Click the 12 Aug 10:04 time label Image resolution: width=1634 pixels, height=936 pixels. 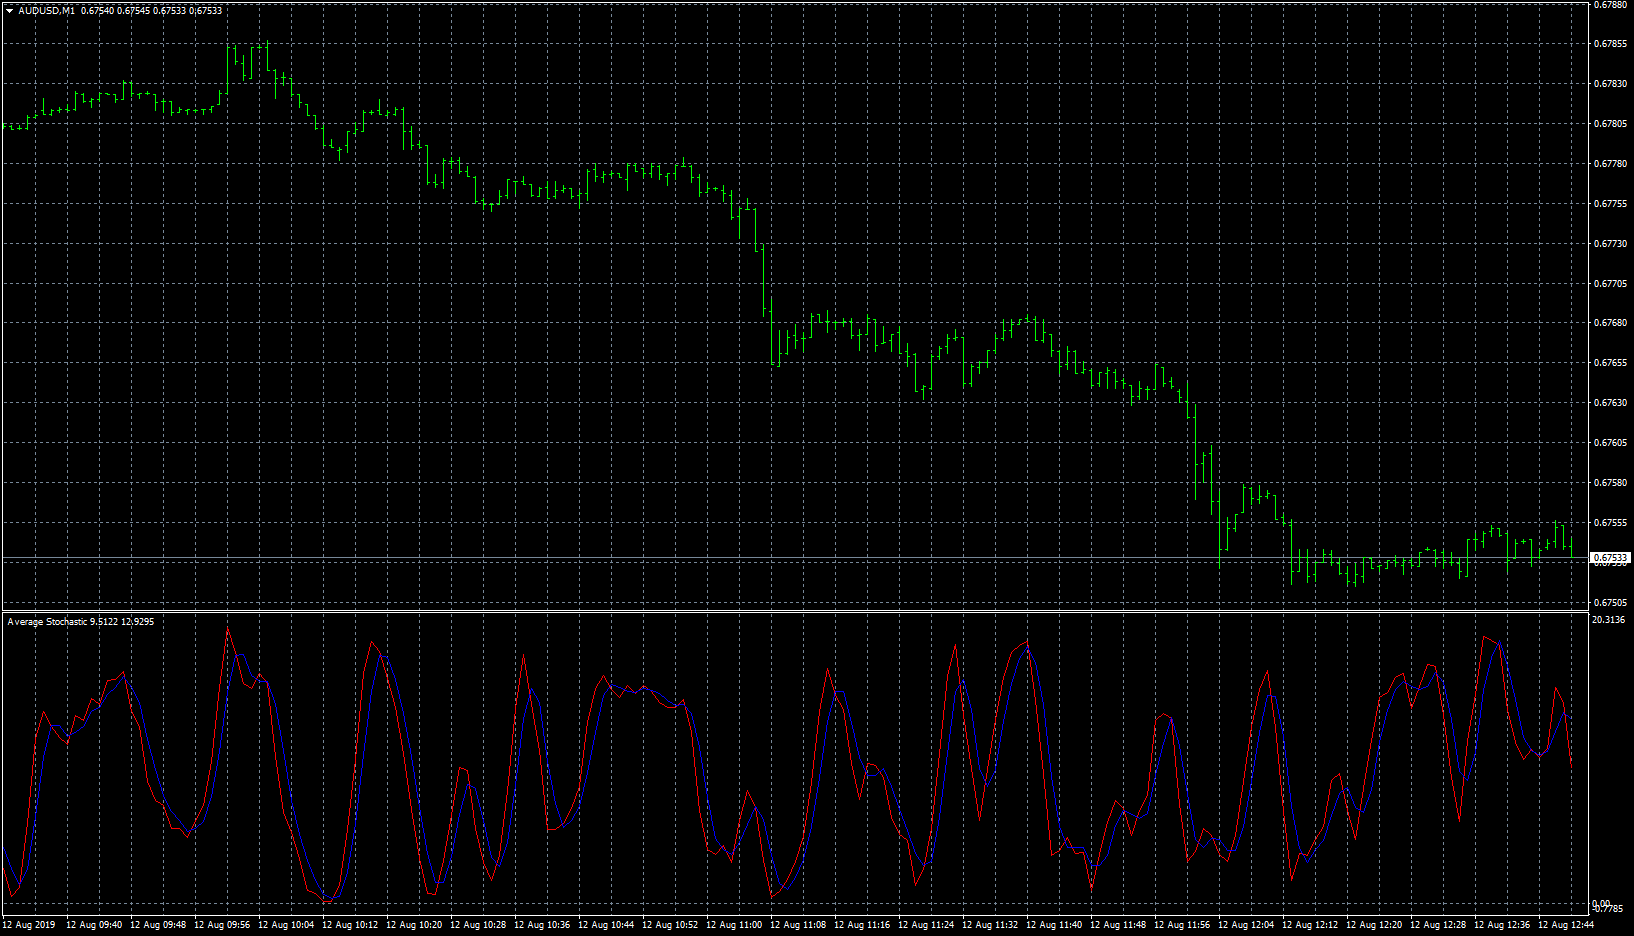click(x=286, y=925)
